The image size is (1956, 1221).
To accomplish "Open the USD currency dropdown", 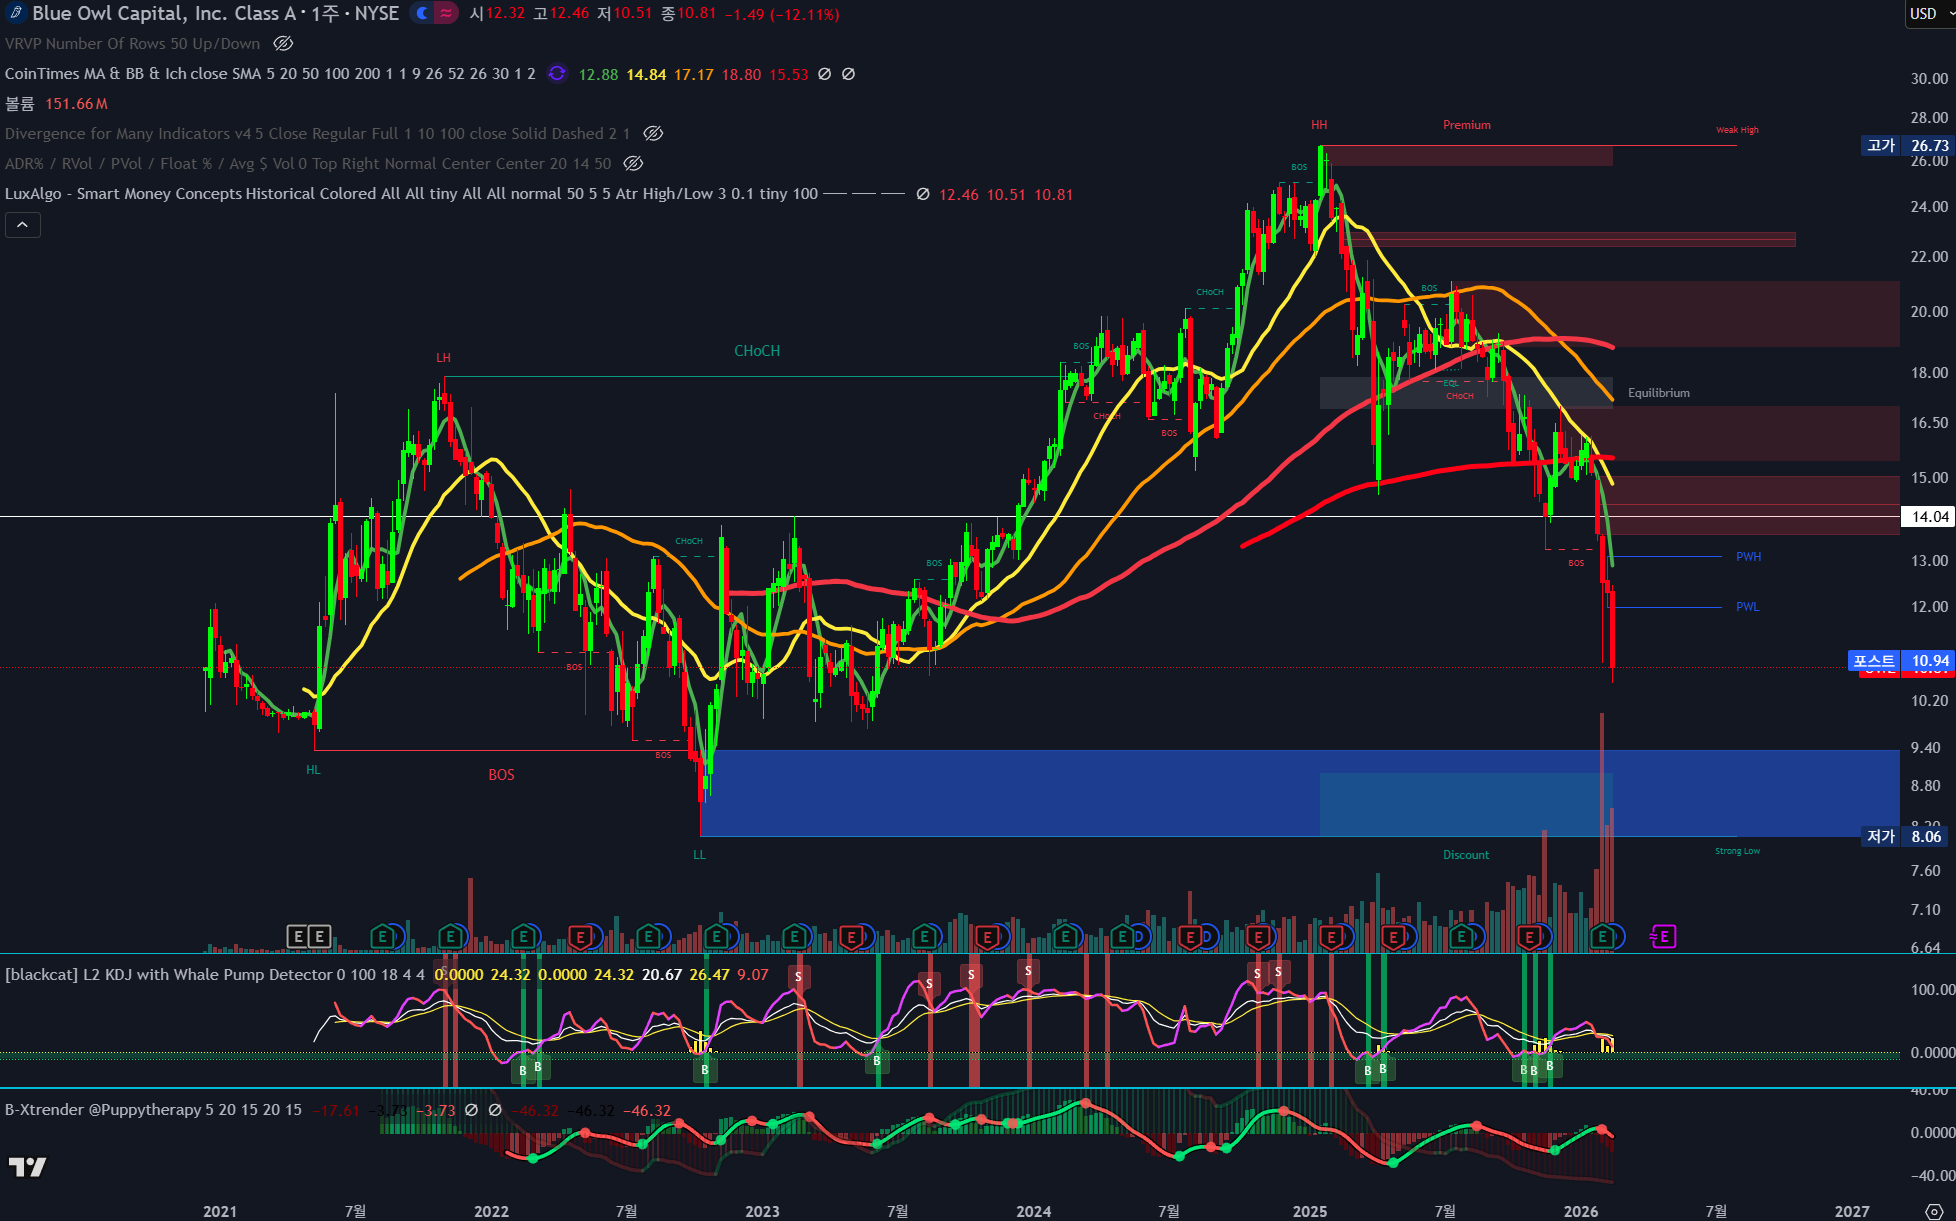I will [x=1929, y=13].
